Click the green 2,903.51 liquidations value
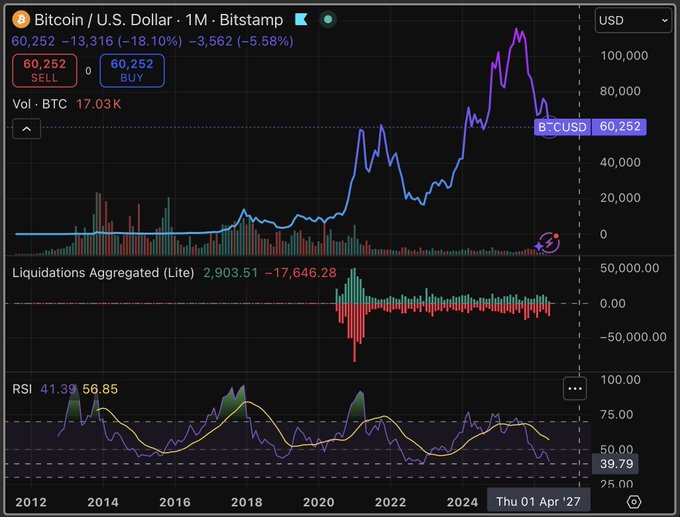The height and width of the screenshot is (517, 680). (x=230, y=273)
